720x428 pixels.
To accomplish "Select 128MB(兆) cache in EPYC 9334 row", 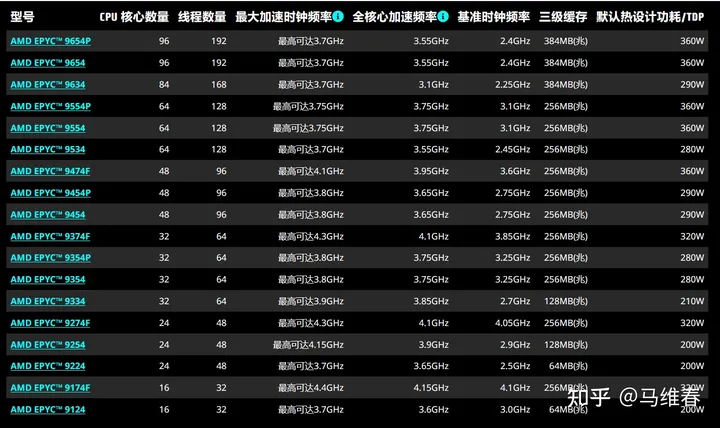I will click(566, 301).
